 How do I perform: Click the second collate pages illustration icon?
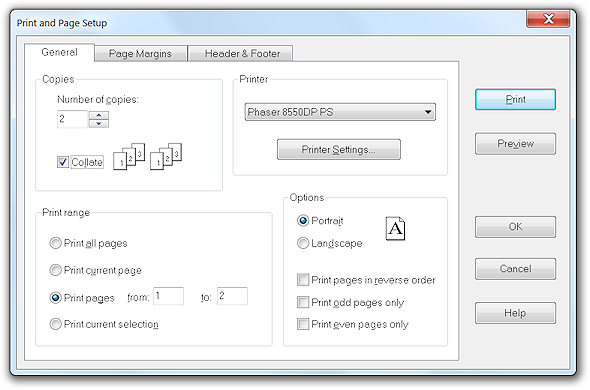166,157
